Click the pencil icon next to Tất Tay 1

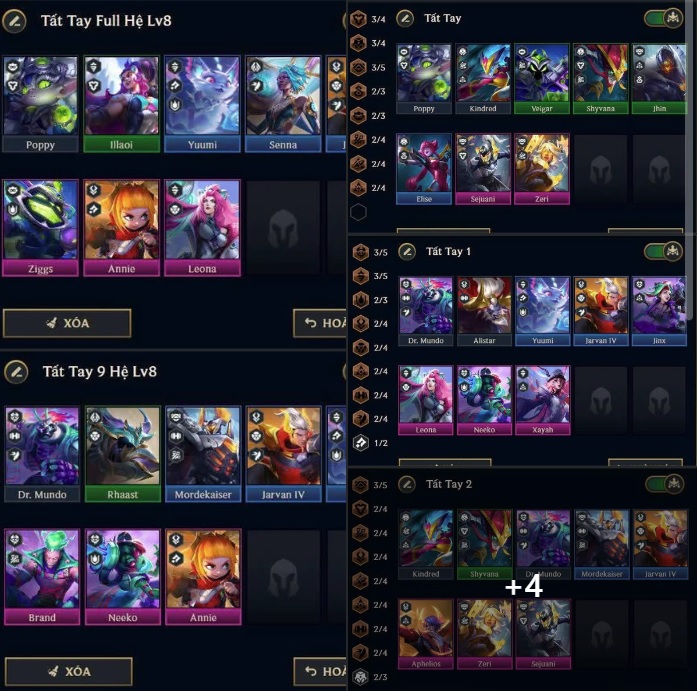[407, 252]
